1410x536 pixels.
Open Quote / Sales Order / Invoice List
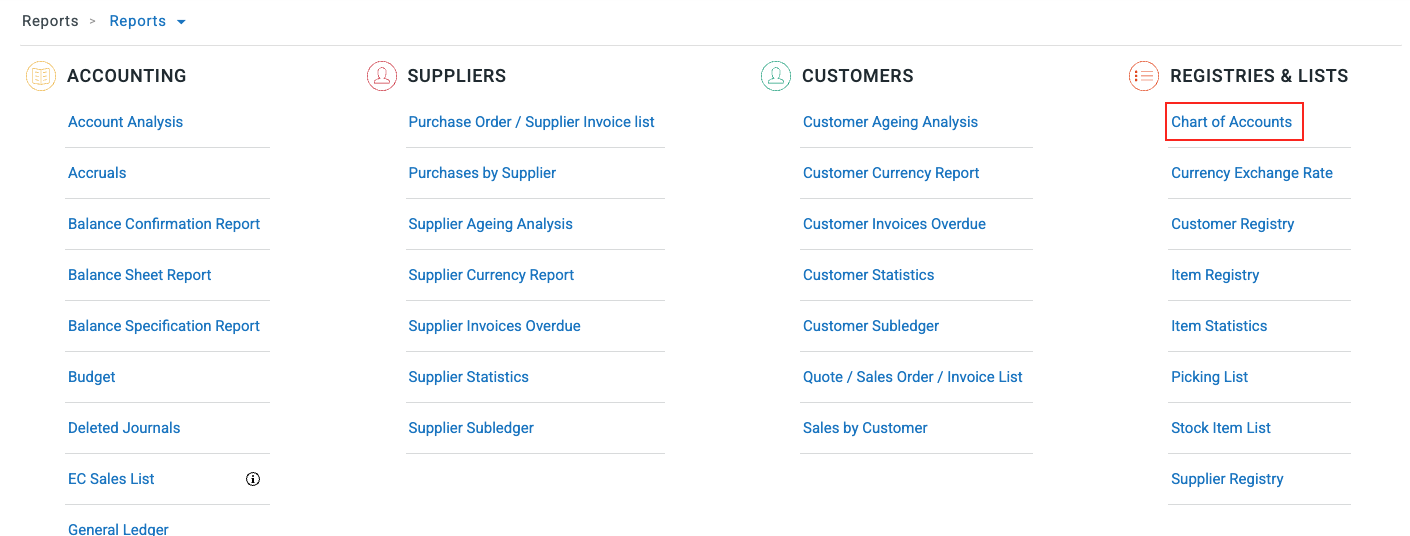(x=912, y=377)
